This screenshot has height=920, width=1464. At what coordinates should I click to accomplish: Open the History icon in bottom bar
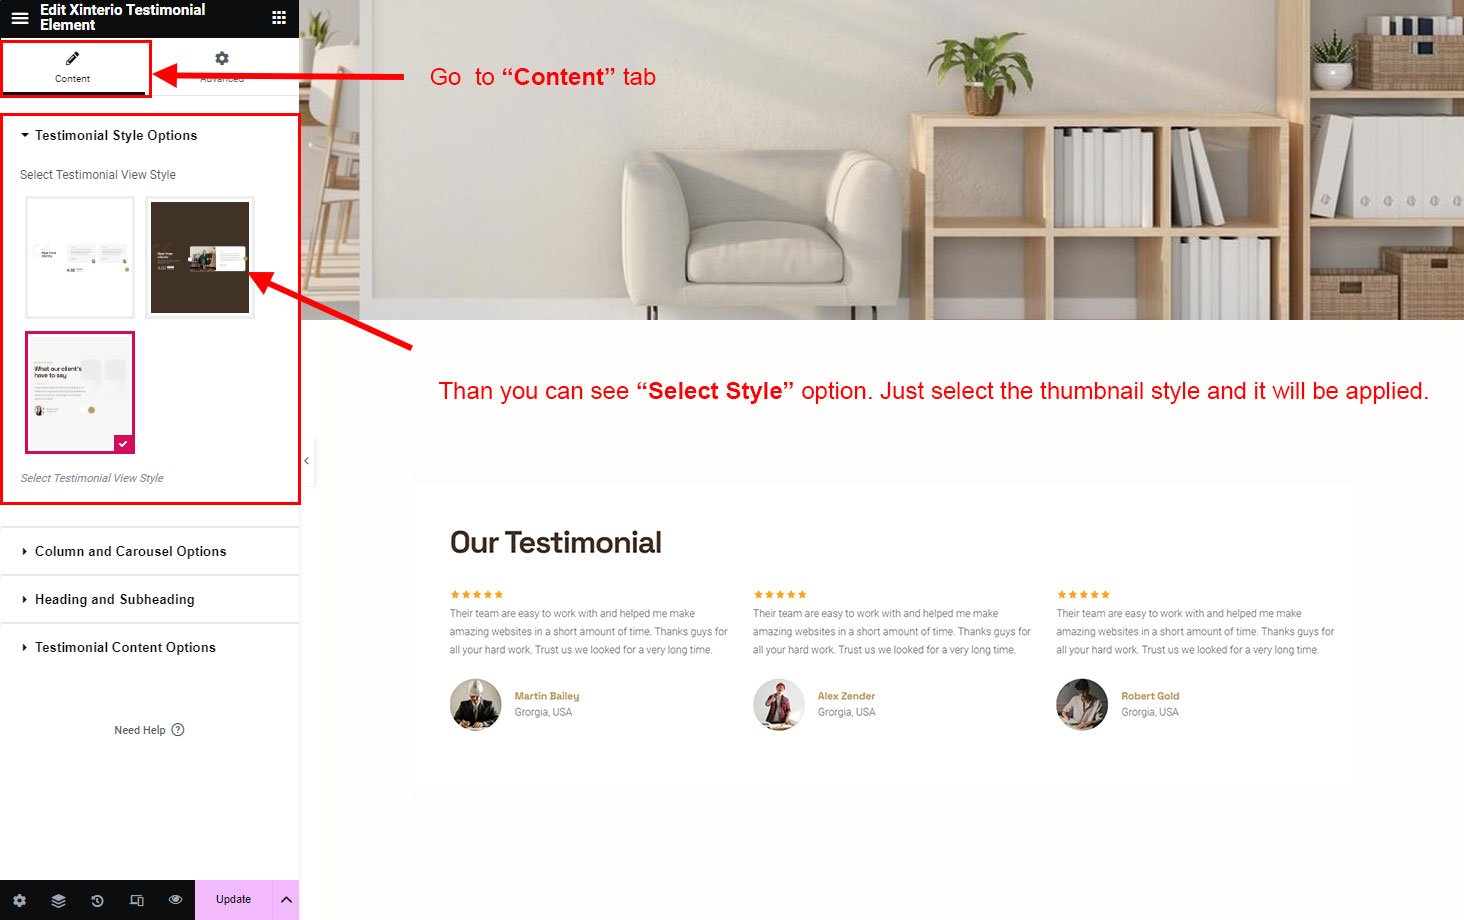[x=97, y=900]
